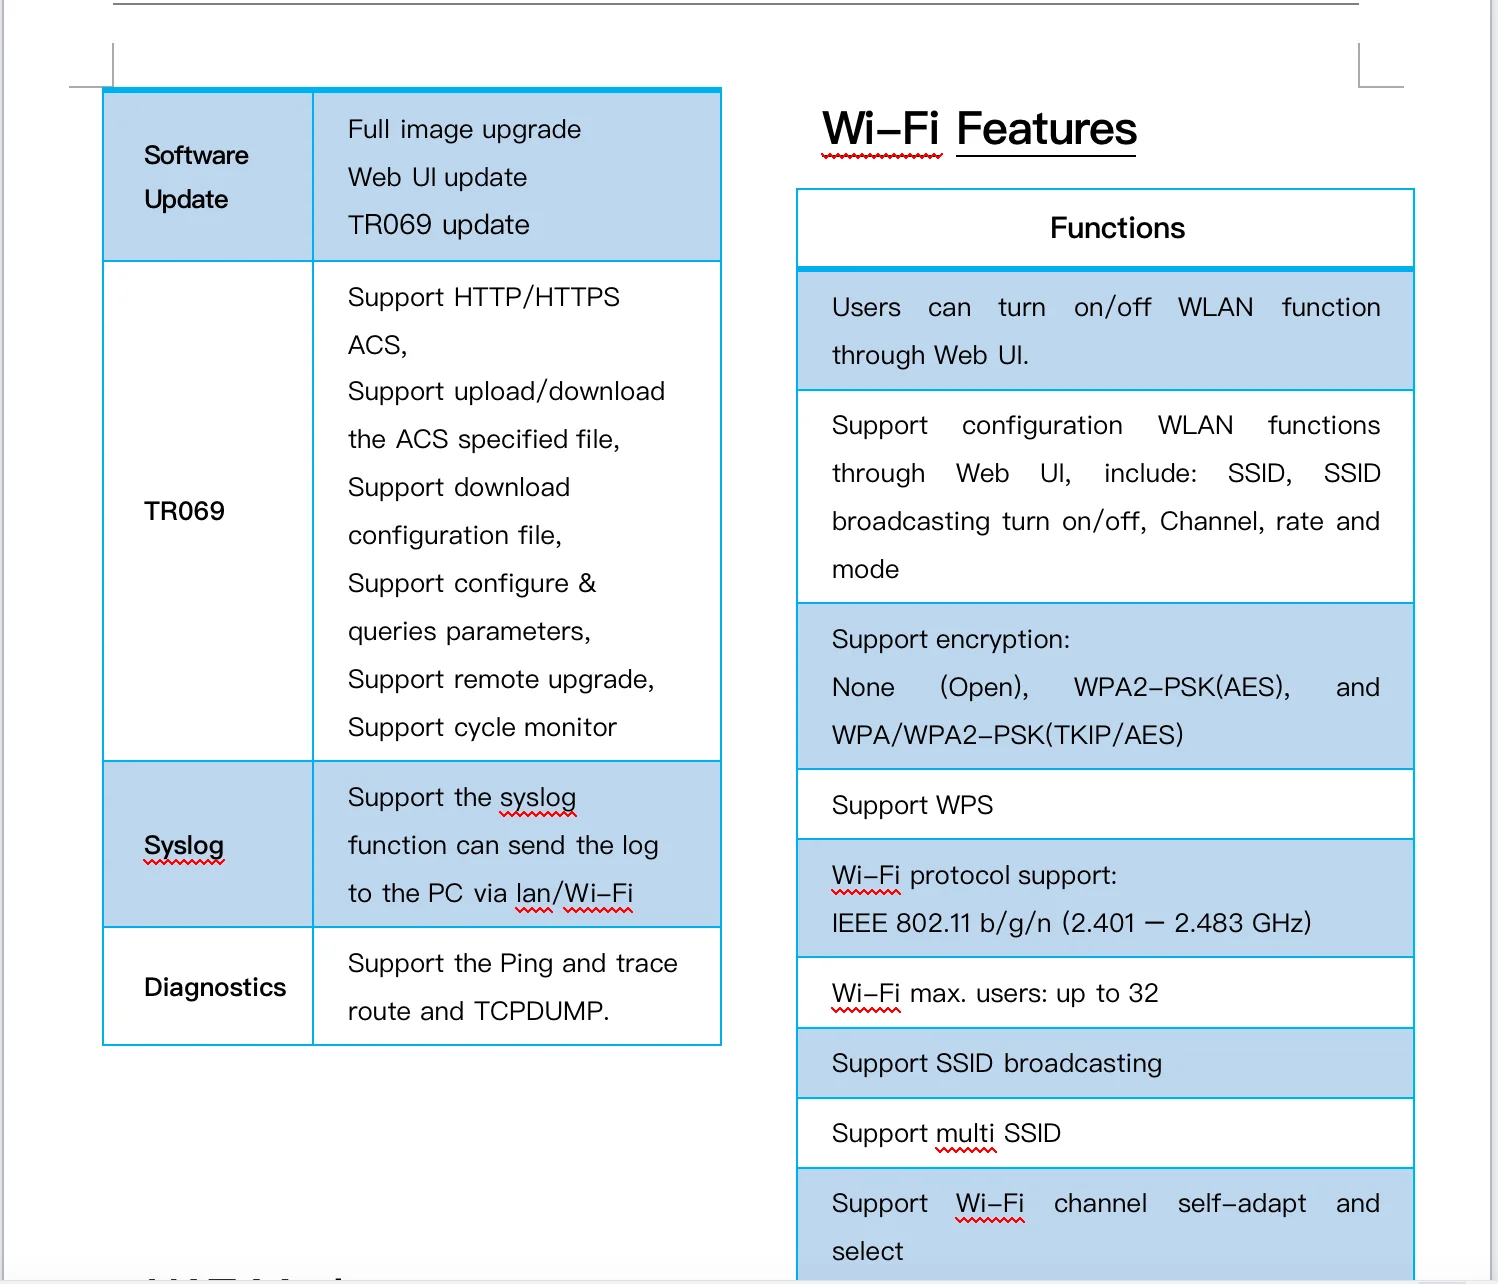
Task: Click the "Software Update" row label
Action: 196,177
